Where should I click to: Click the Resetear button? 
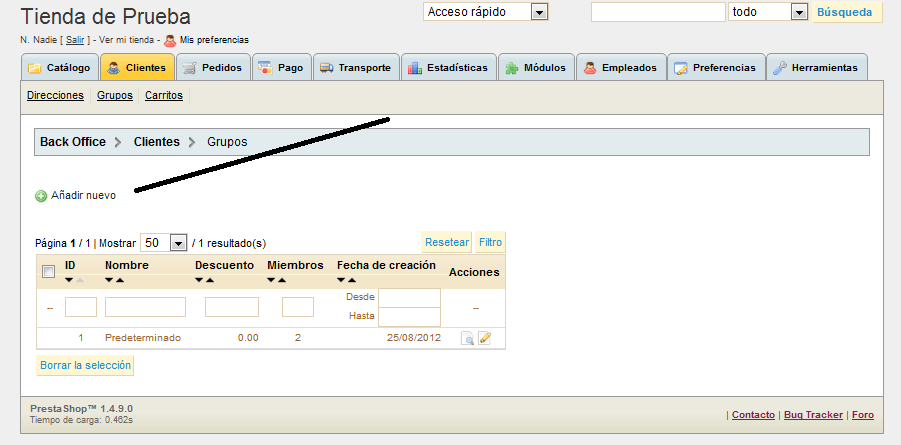tap(447, 243)
